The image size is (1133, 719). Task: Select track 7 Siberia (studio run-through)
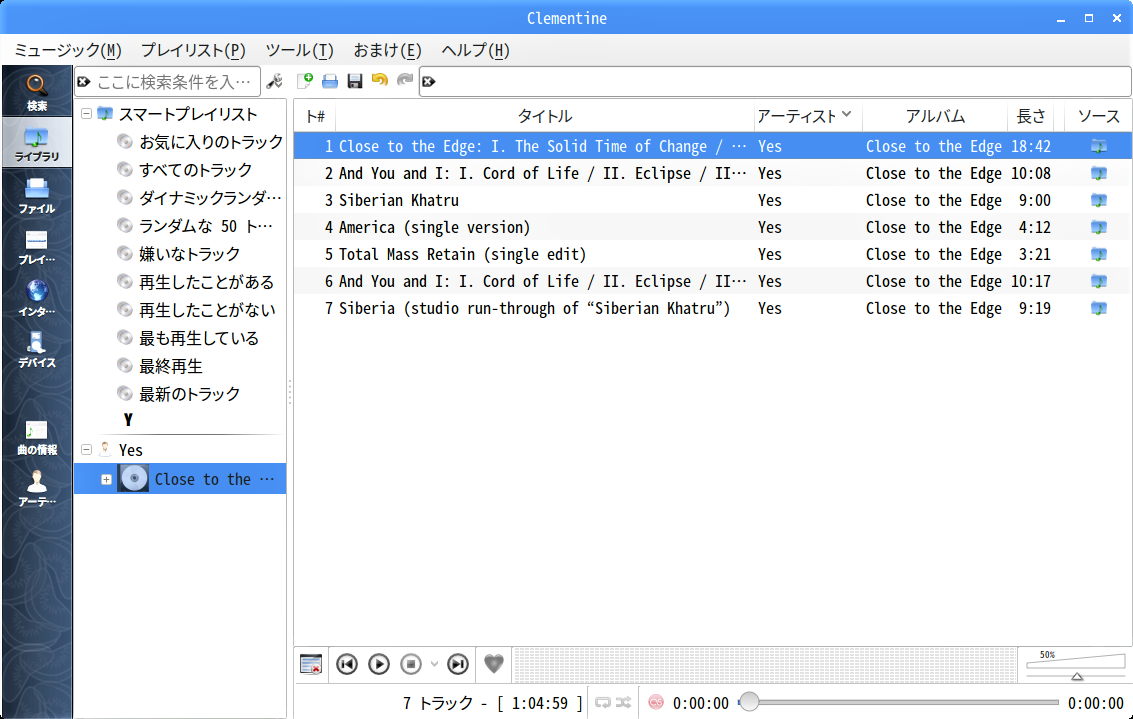pos(712,309)
